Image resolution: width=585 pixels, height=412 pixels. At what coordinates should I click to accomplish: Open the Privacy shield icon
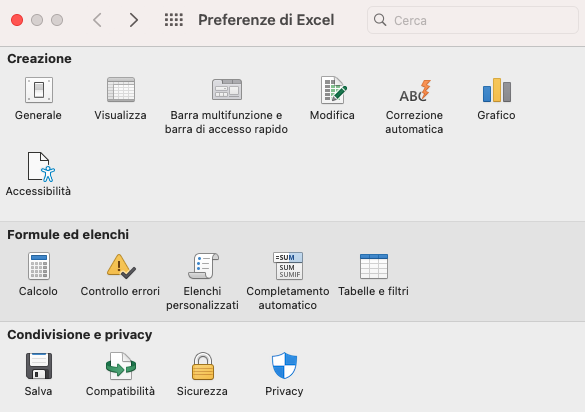click(x=284, y=366)
